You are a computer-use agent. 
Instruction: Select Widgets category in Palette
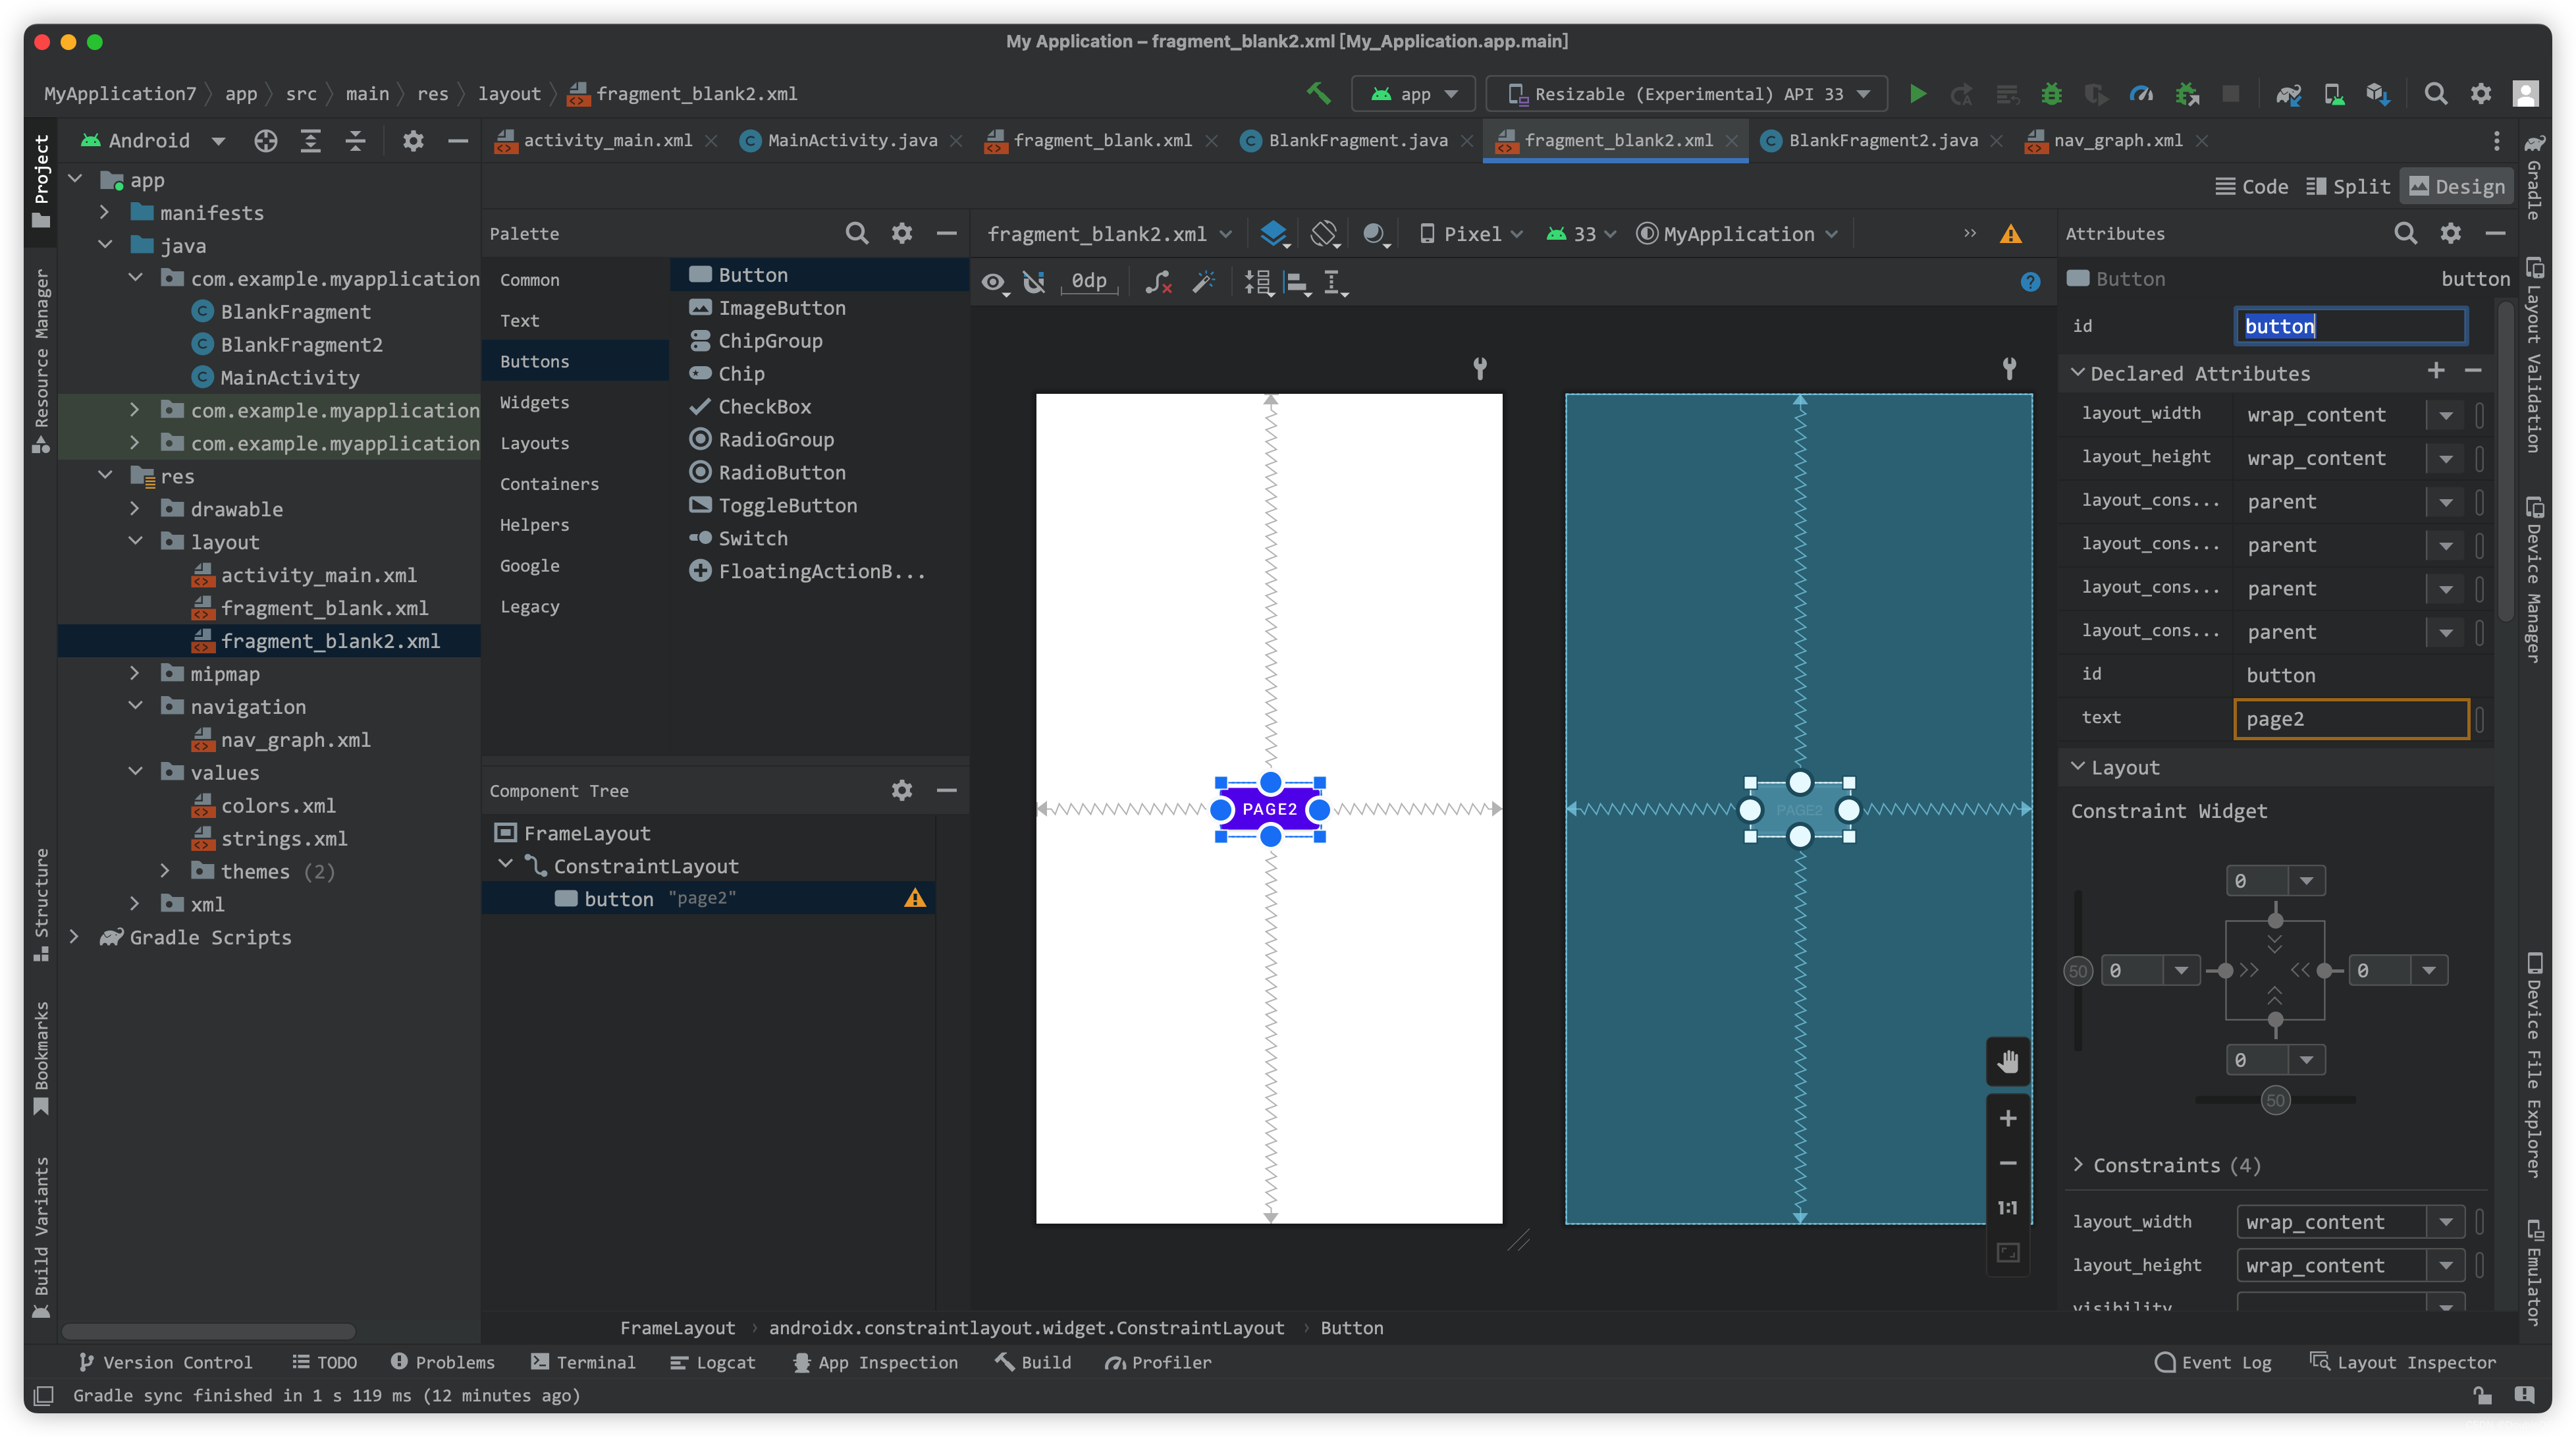click(534, 402)
